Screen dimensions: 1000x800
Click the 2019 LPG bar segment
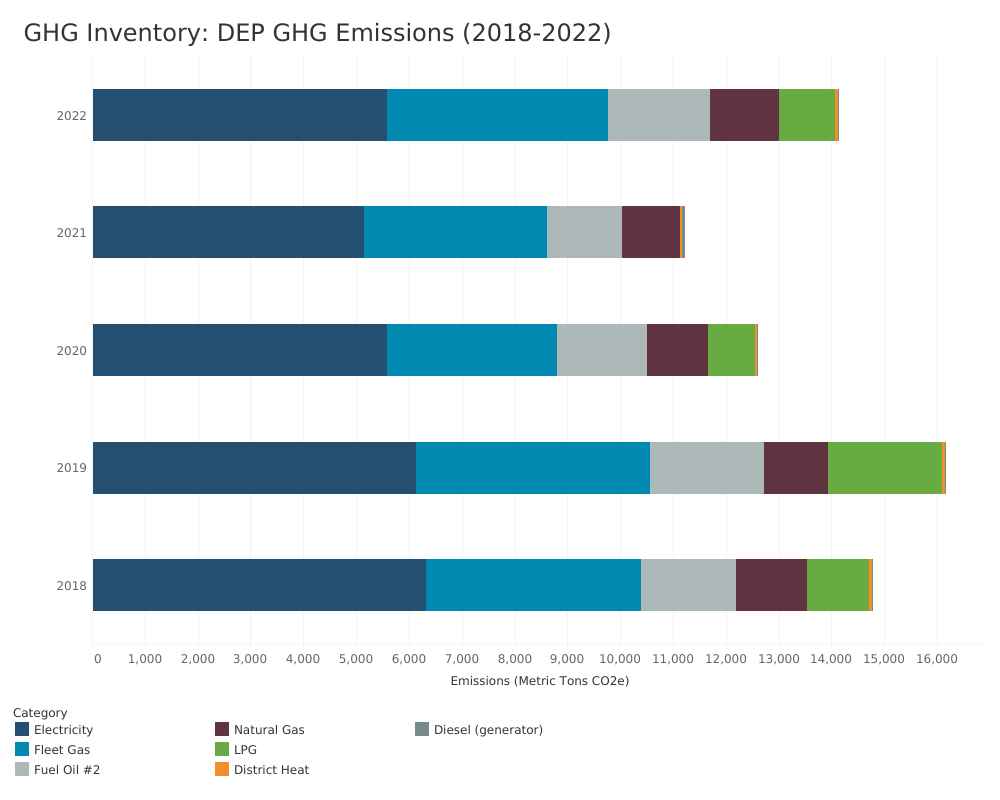885,468
